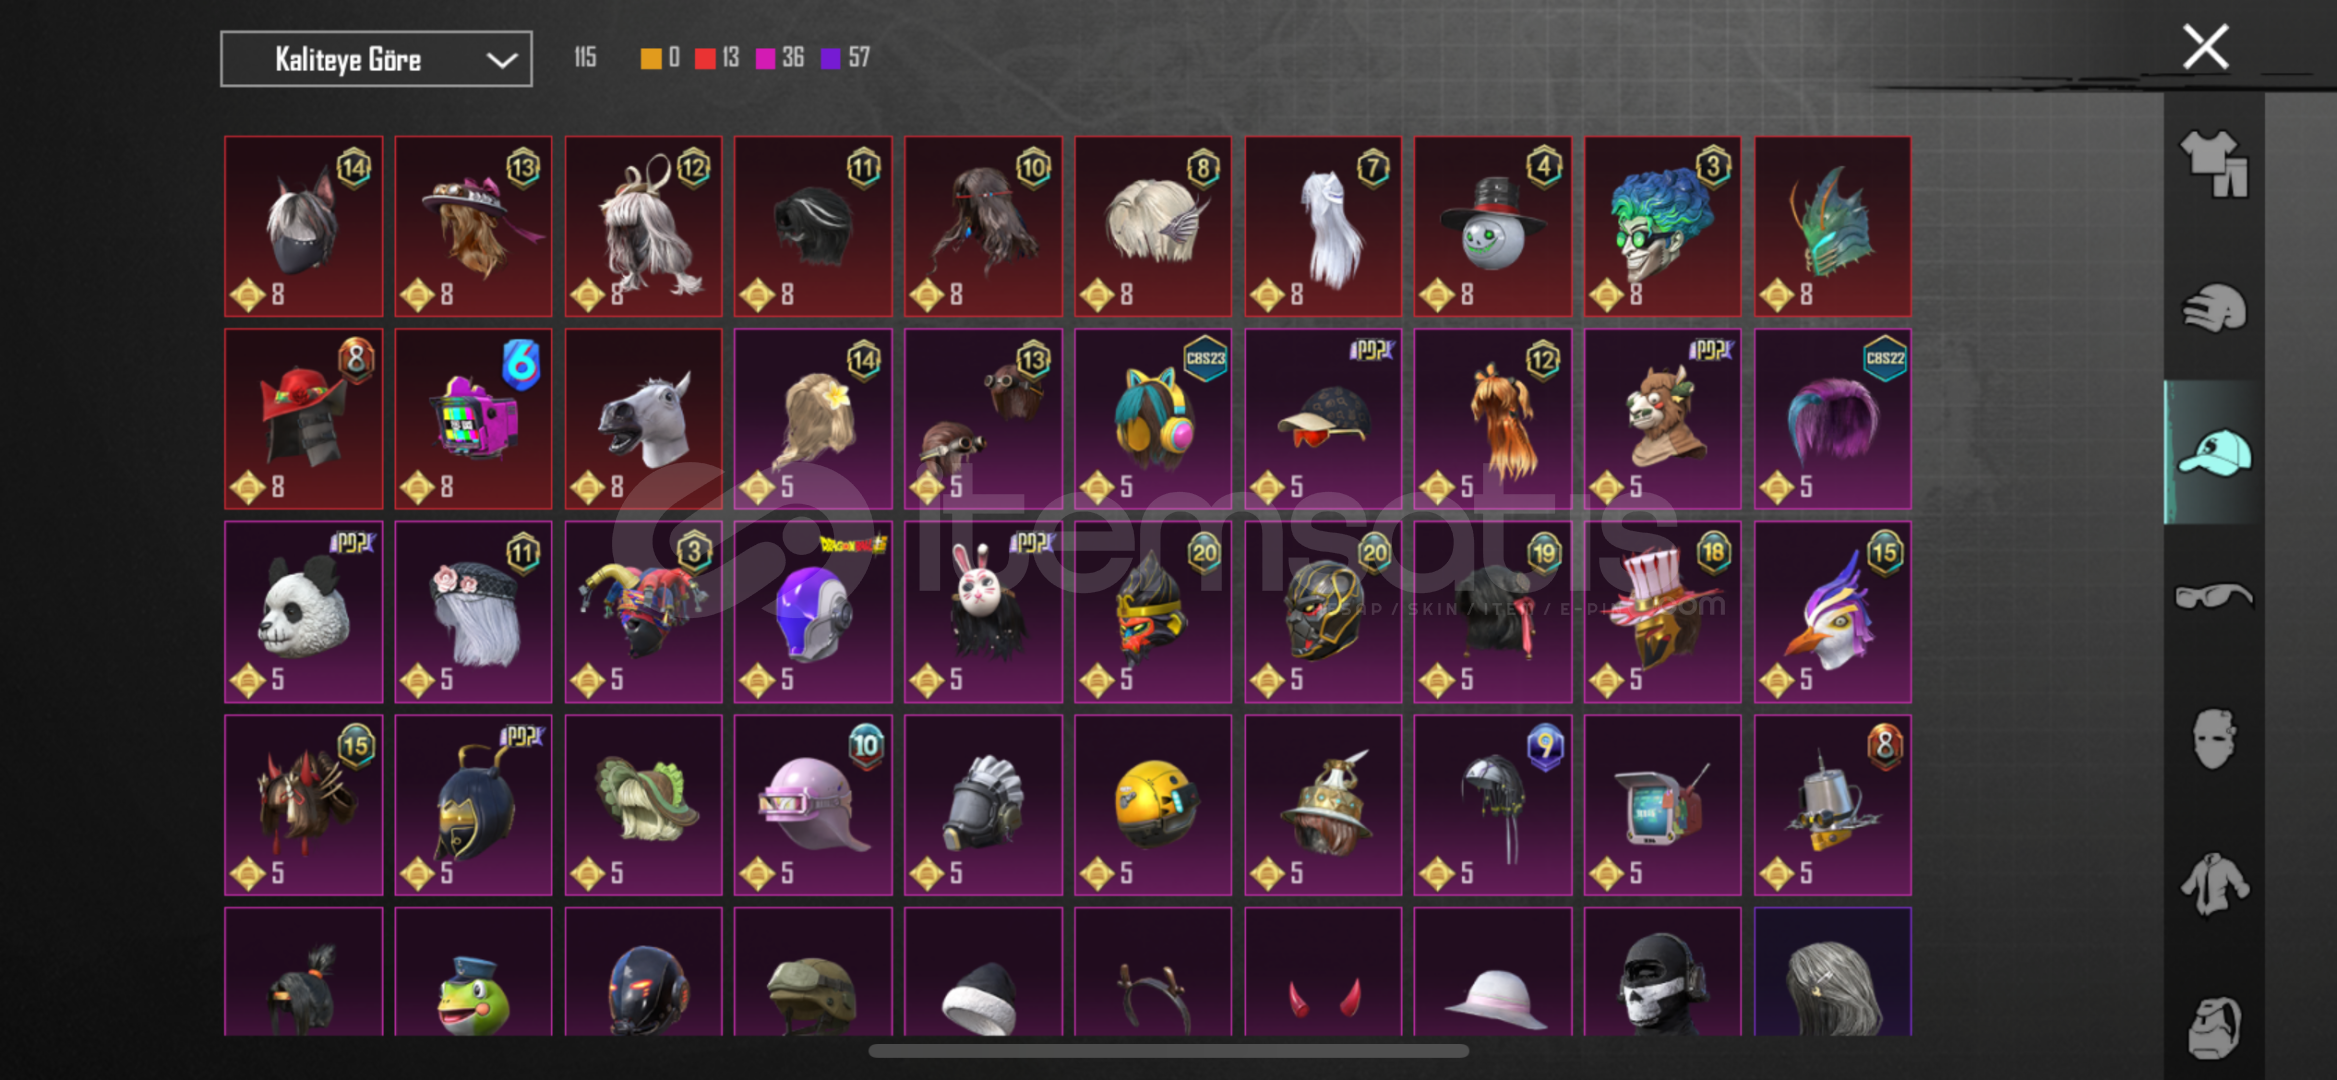Open the outfits clothing category icon
Image resolution: width=2337 pixels, height=1080 pixels.
click(x=2213, y=164)
